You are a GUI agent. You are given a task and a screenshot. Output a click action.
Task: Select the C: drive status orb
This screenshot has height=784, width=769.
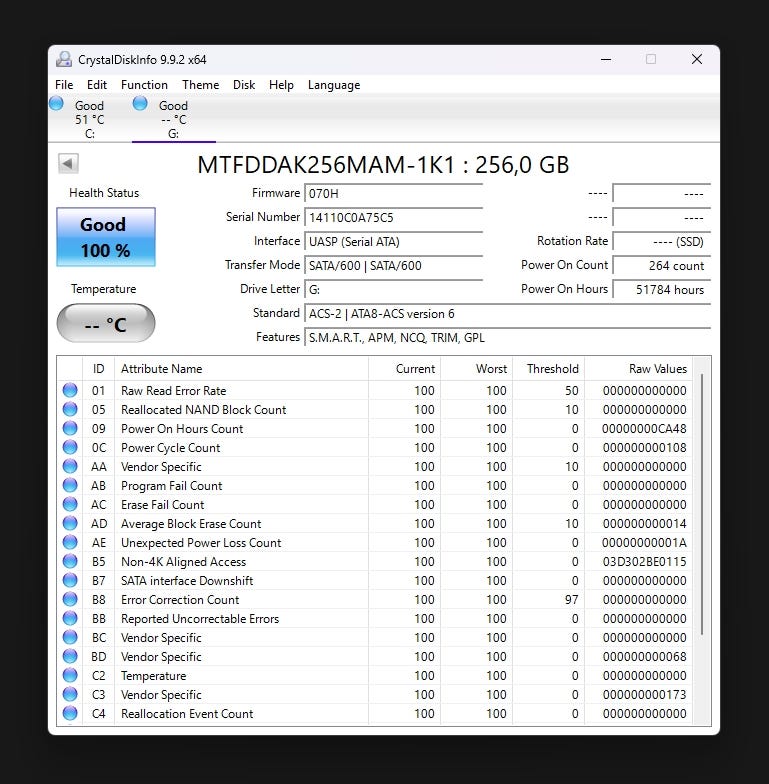(x=56, y=104)
